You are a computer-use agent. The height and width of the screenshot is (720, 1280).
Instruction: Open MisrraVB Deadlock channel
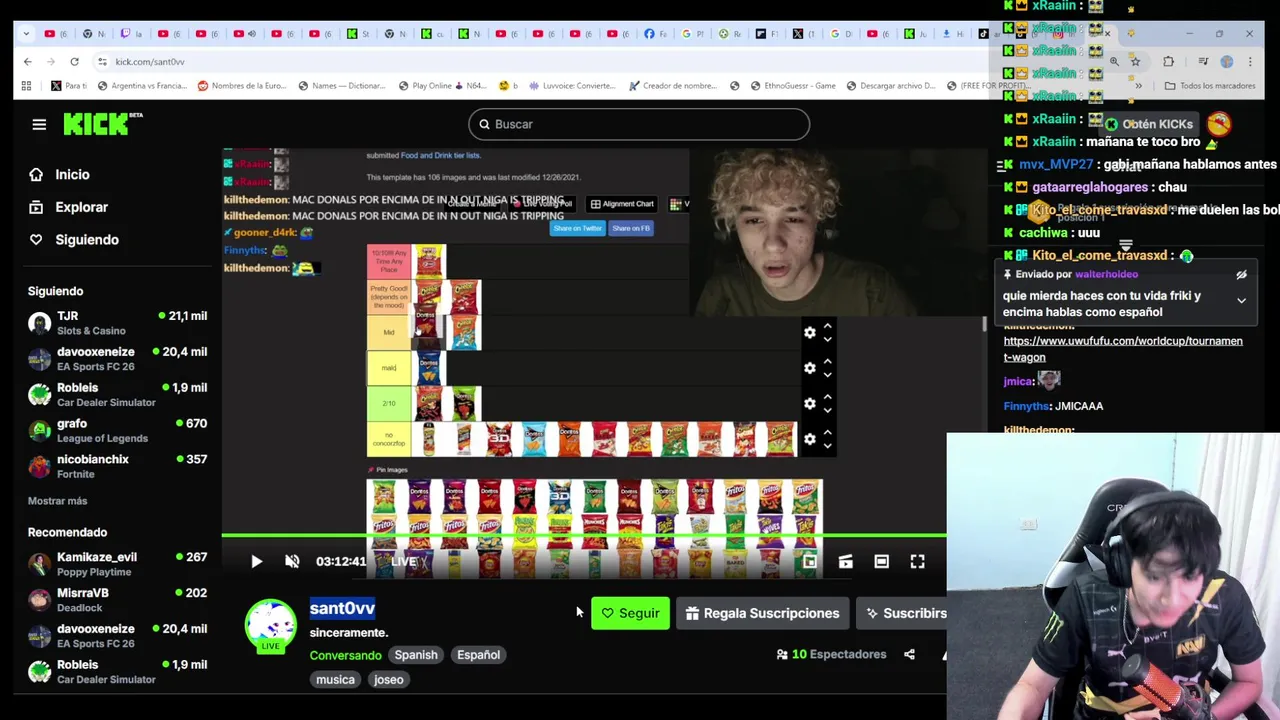tap(117, 600)
